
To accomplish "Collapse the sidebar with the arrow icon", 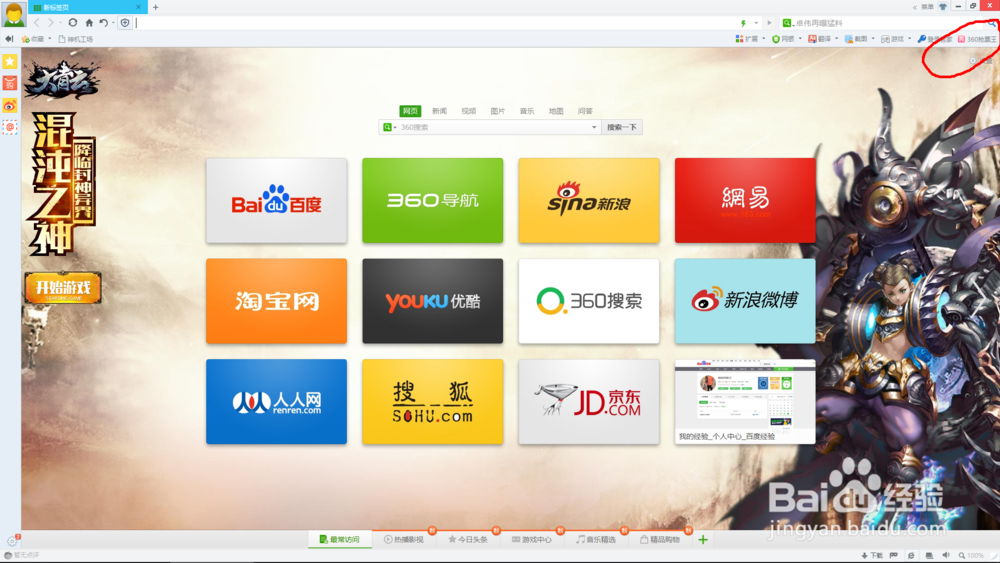I will (9, 39).
